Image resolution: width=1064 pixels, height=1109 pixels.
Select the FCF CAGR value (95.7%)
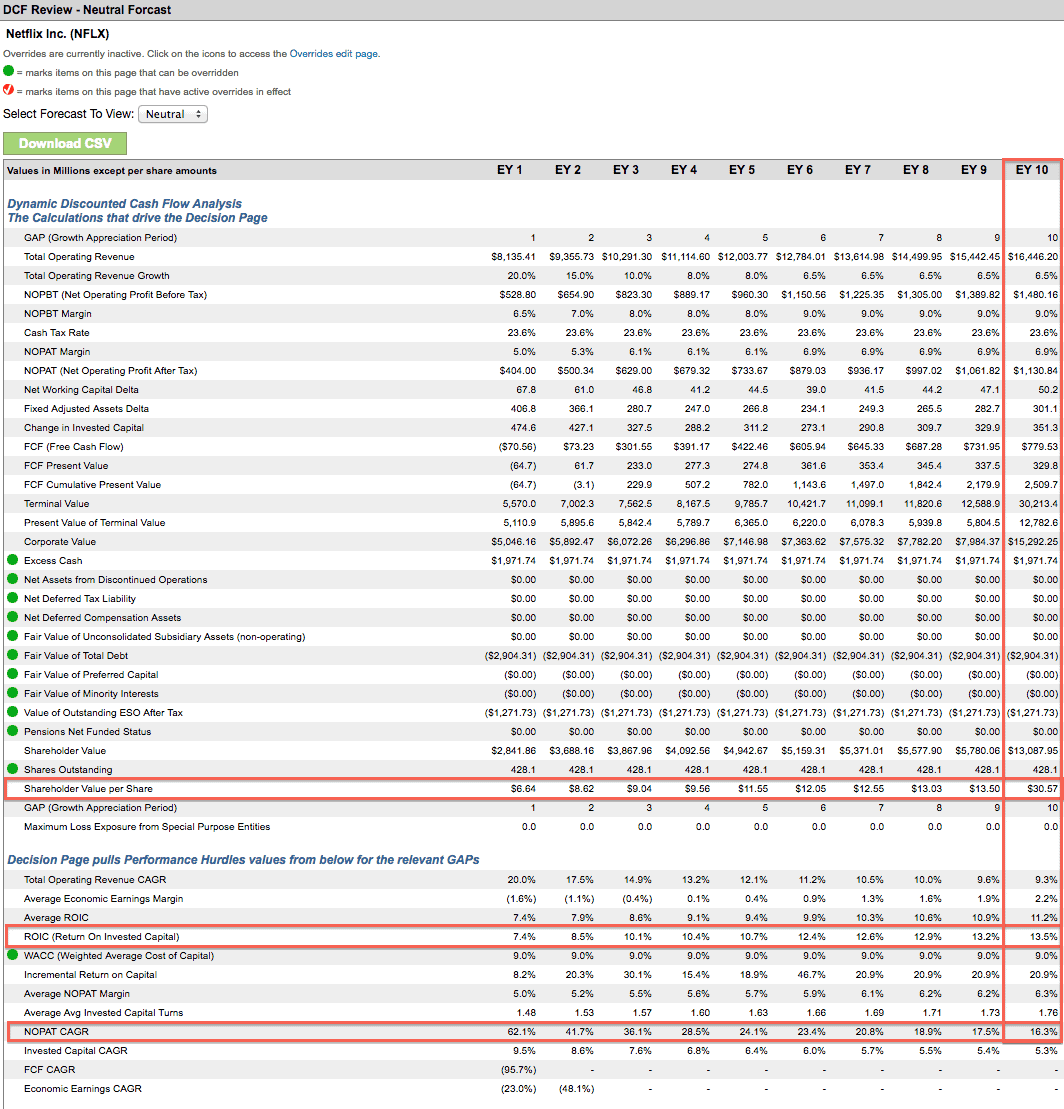click(519, 1070)
